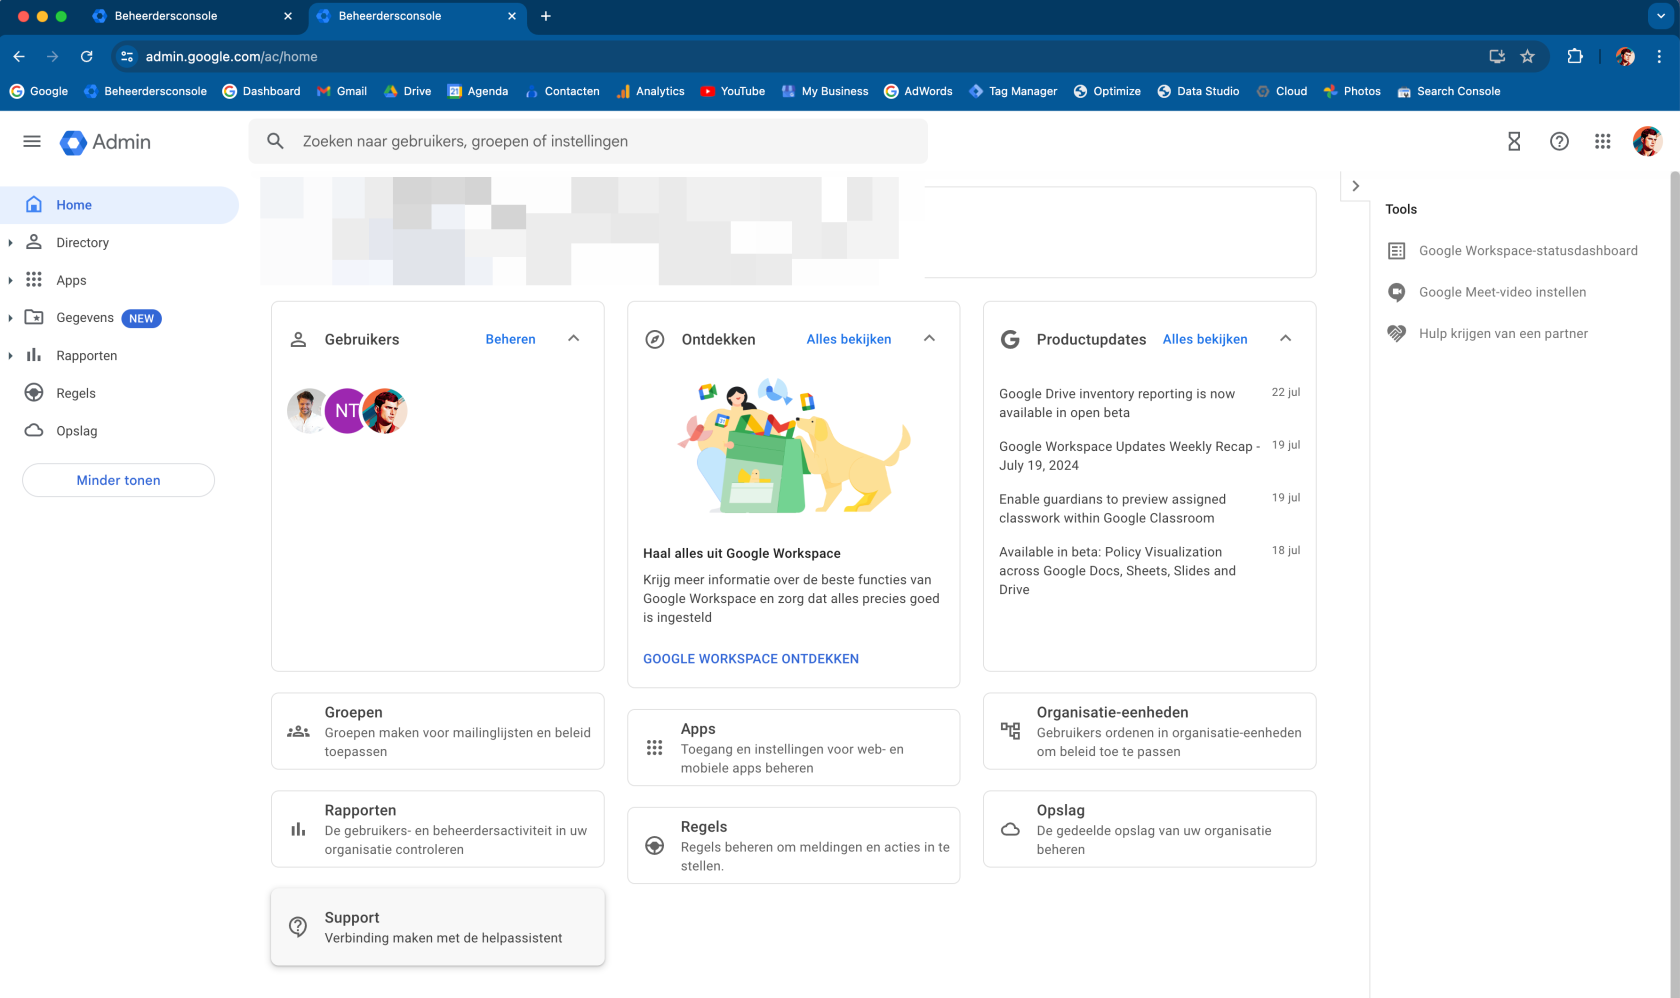1680x998 pixels.
Task: Open the Tag Manager bookmark
Action: pyautogui.click(x=1013, y=91)
